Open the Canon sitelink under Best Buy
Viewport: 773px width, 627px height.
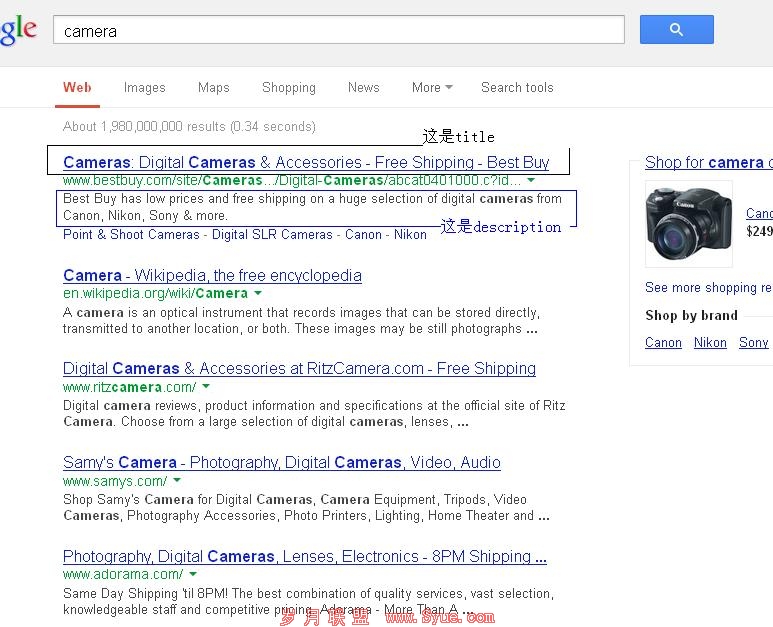[x=363, y=235]
